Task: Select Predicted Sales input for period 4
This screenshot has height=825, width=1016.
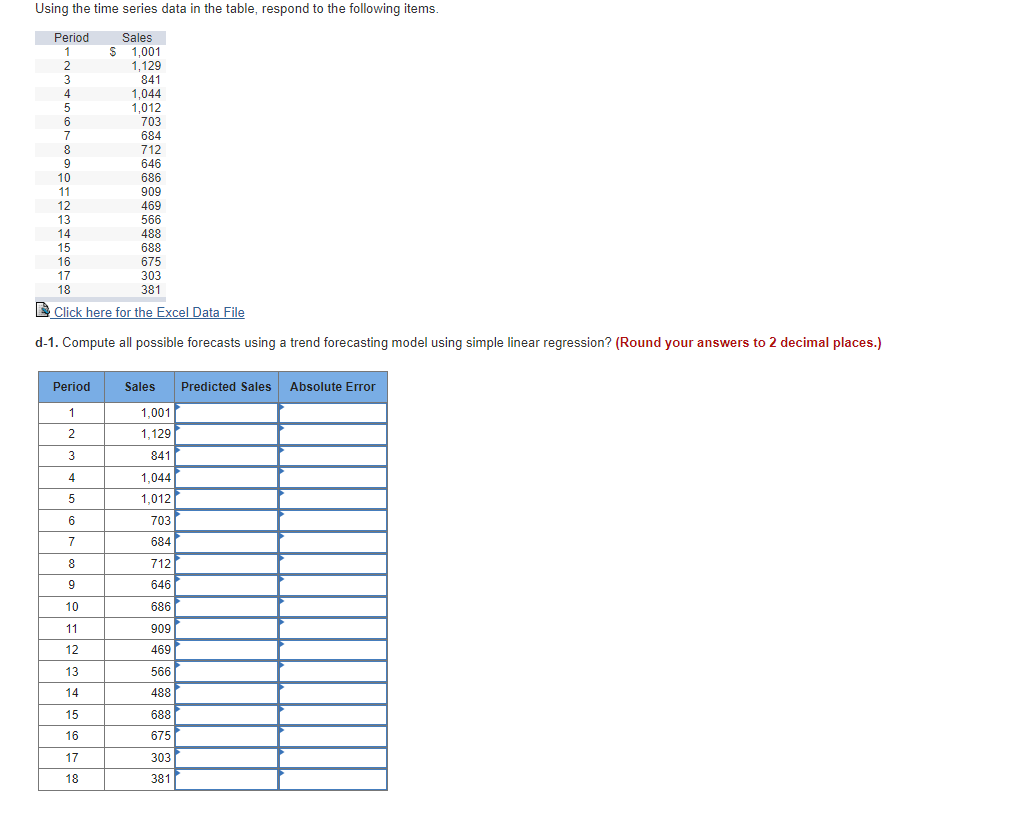Action: pyautogui.click(x=227, y=478)
